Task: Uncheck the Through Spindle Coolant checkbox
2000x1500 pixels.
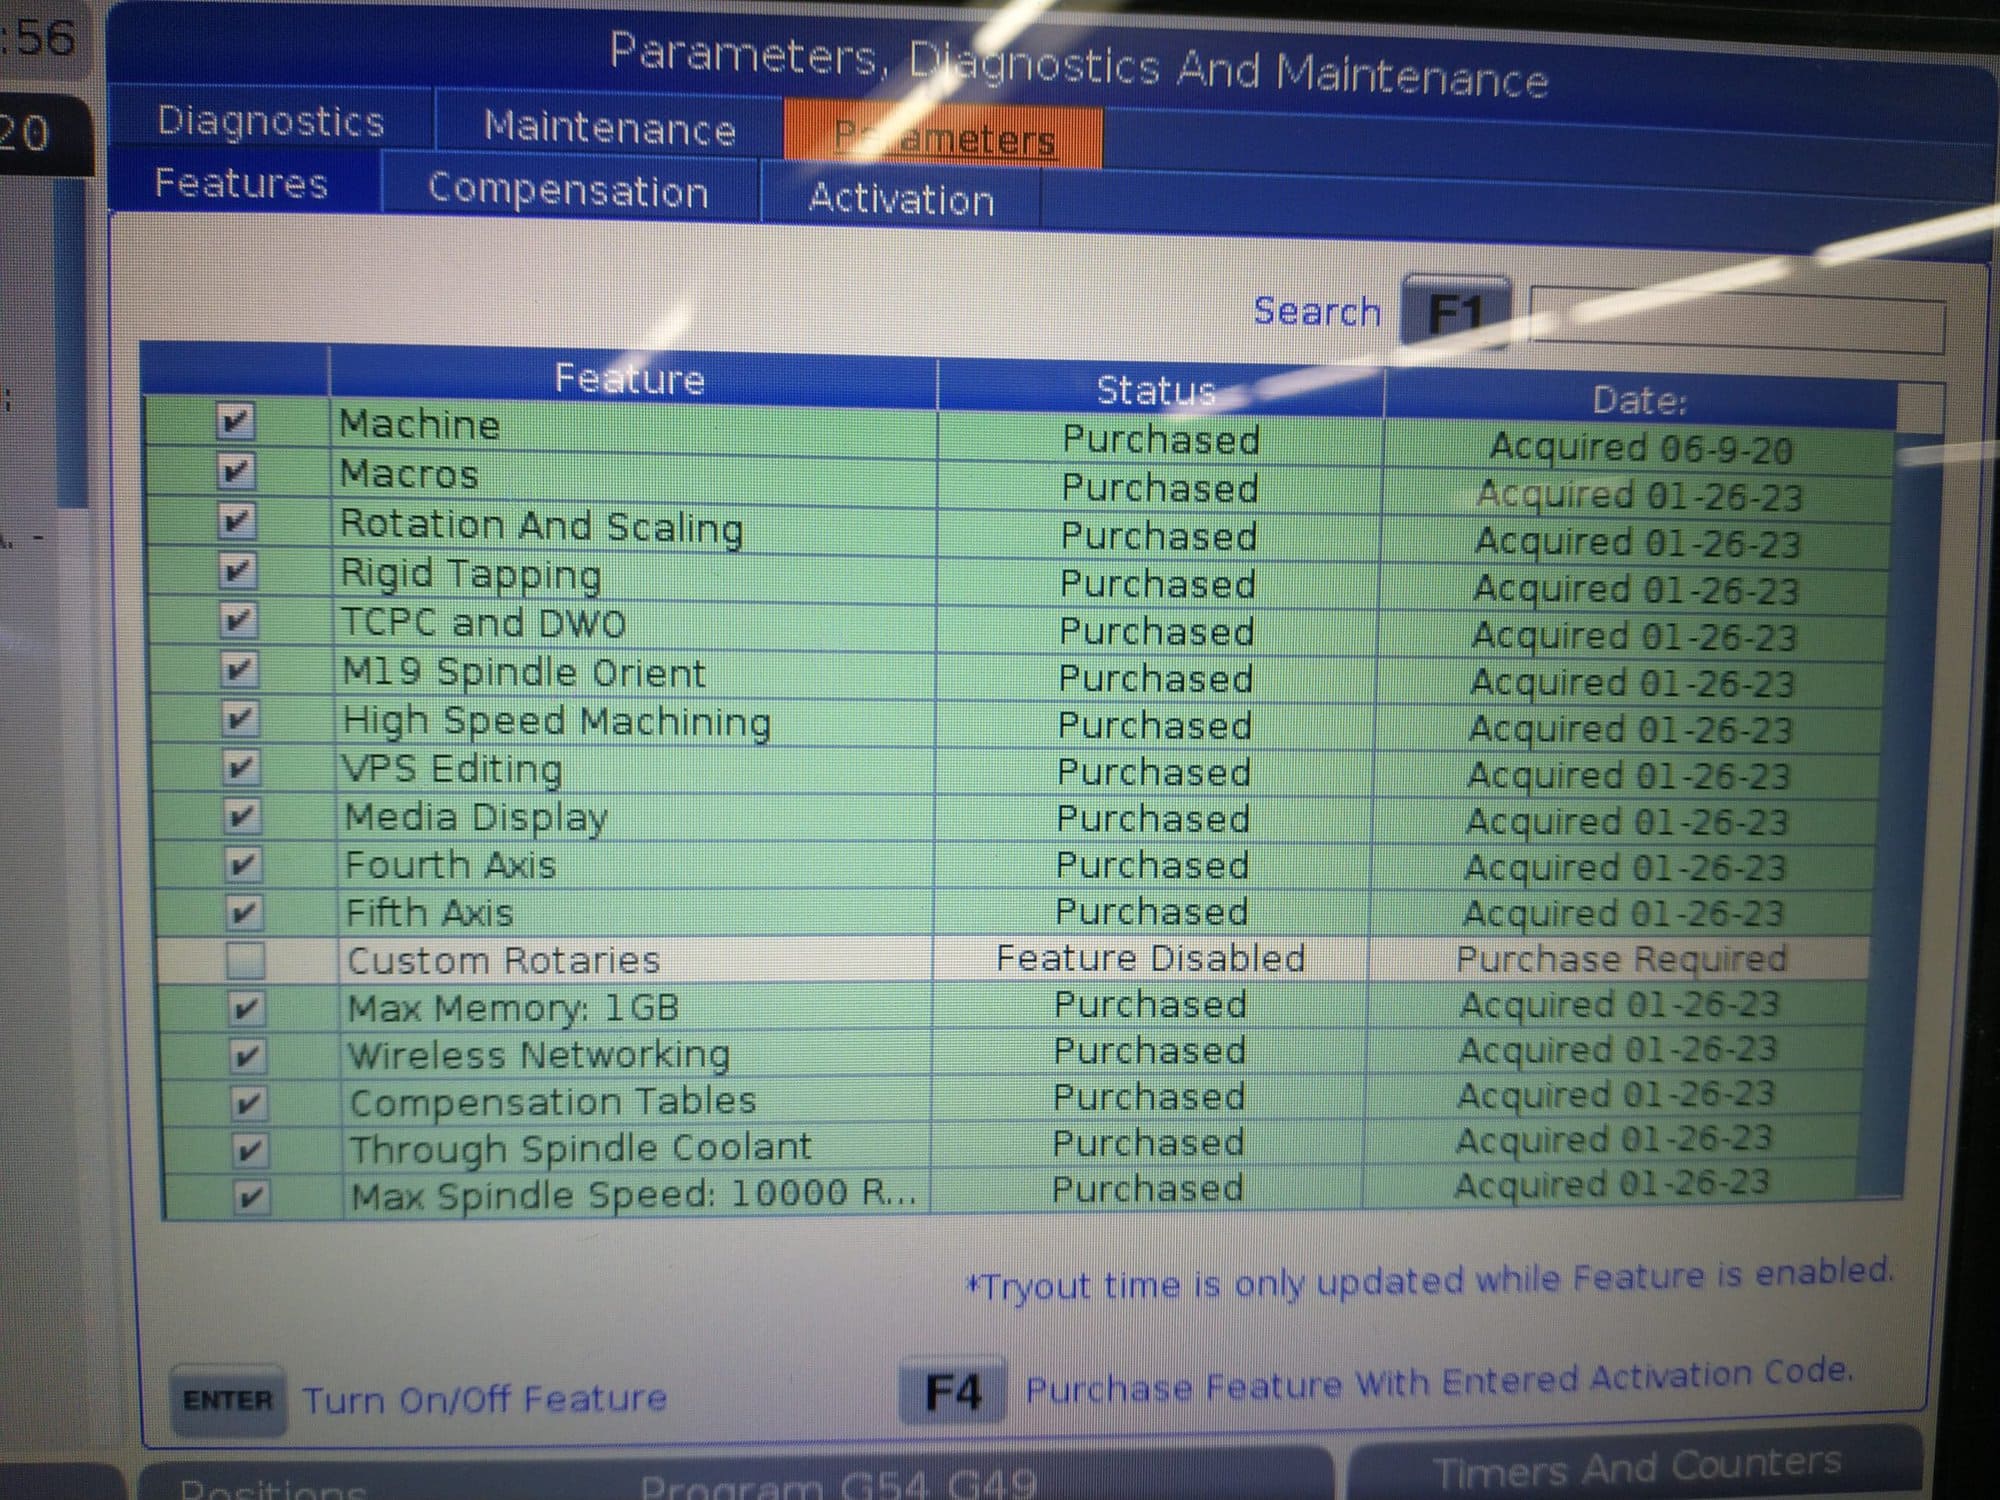Action: pos(249,1150)
